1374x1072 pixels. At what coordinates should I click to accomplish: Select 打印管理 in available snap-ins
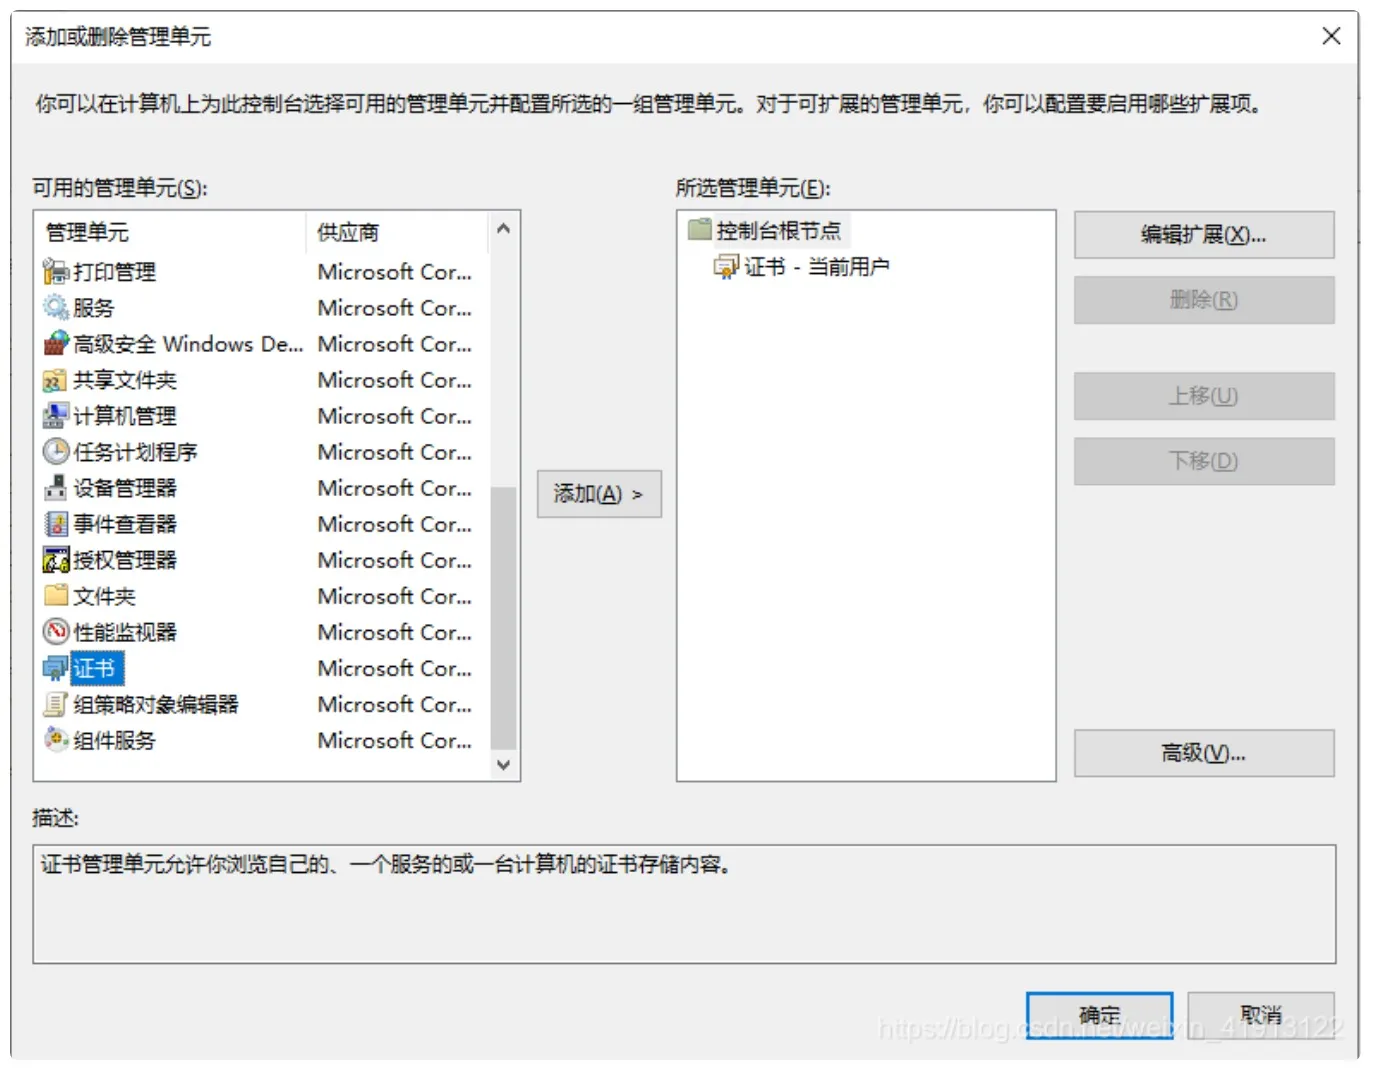pyautogui.click(x=114, y=272)
